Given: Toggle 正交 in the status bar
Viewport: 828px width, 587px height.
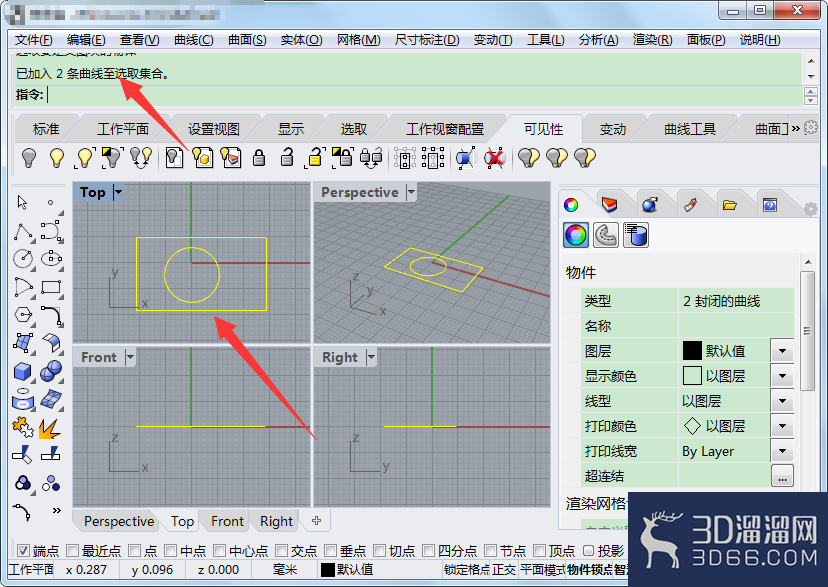Looking at the screenshot, I should (504, 570).
